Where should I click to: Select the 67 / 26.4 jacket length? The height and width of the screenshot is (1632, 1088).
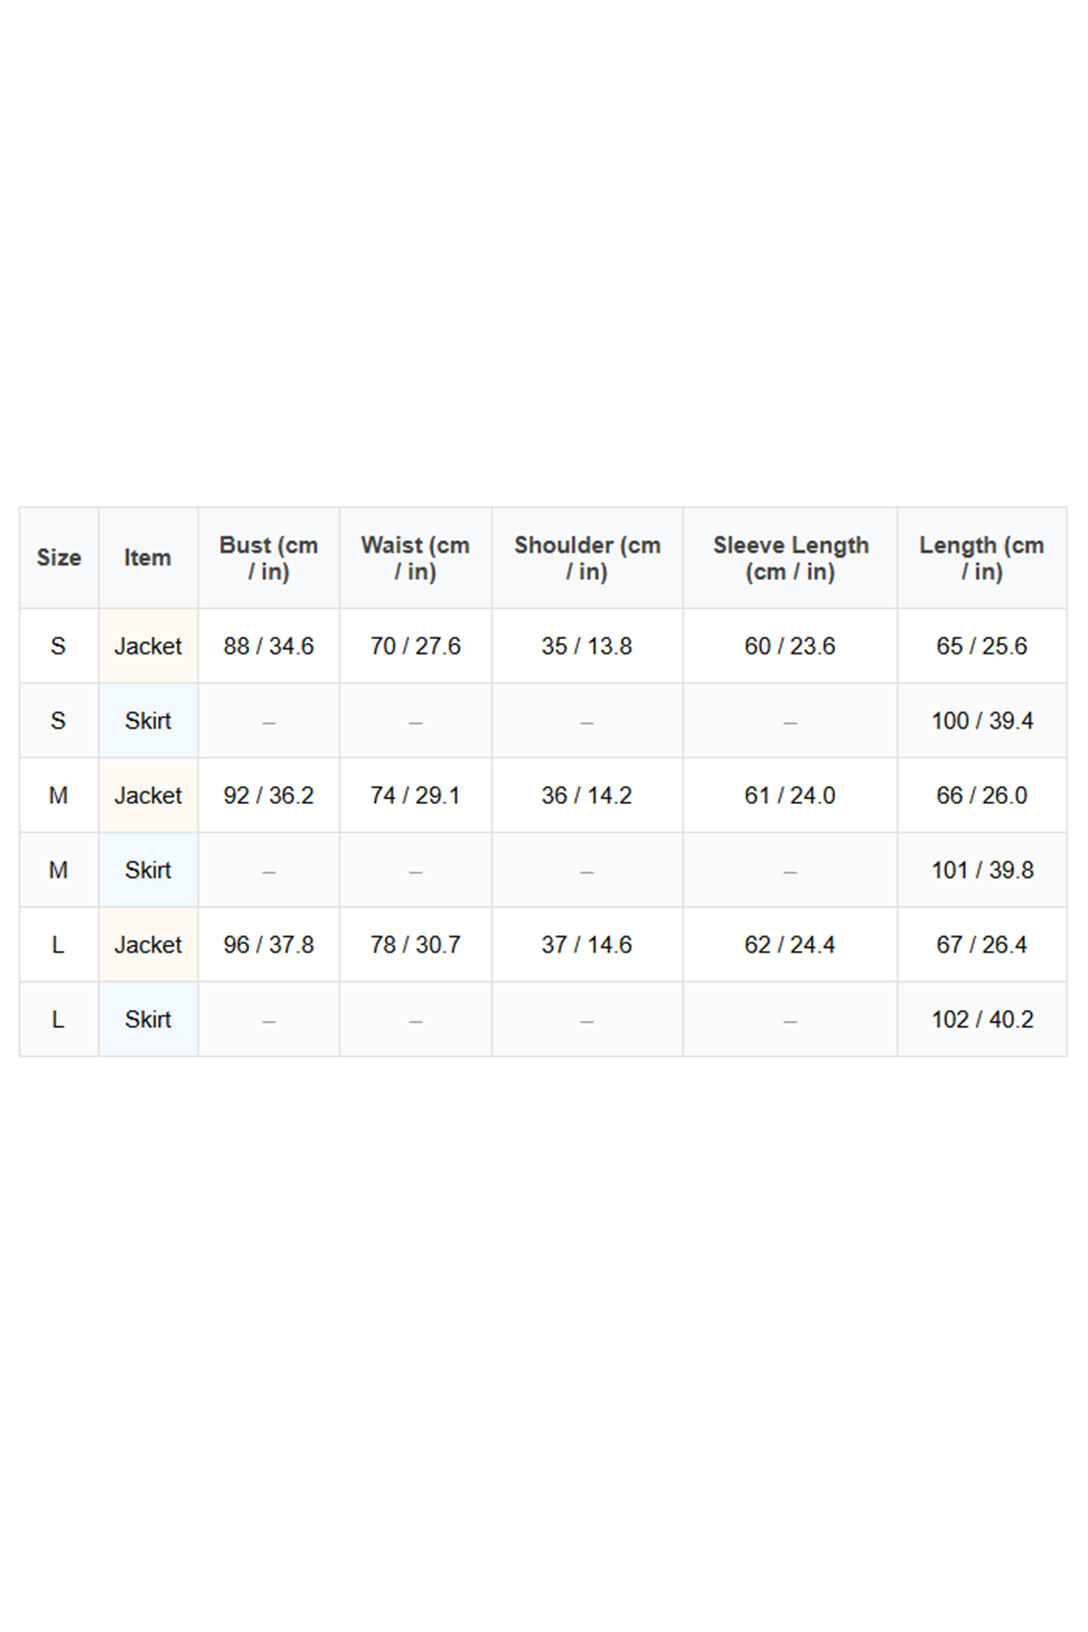[982, 945]
